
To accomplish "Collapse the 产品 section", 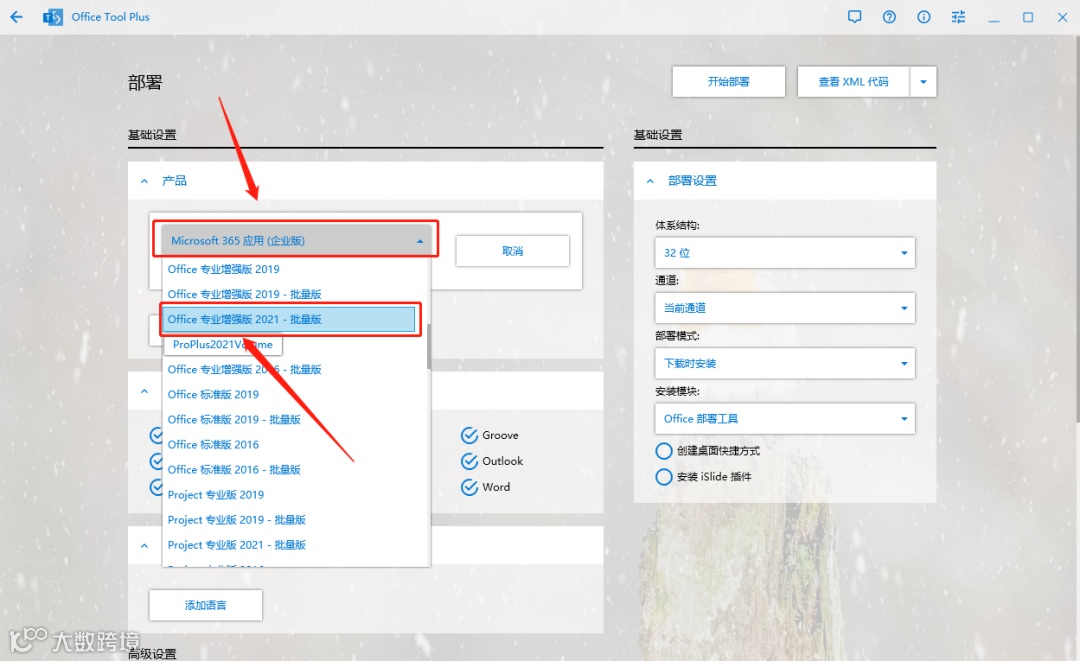I will (x=144, y=181).
